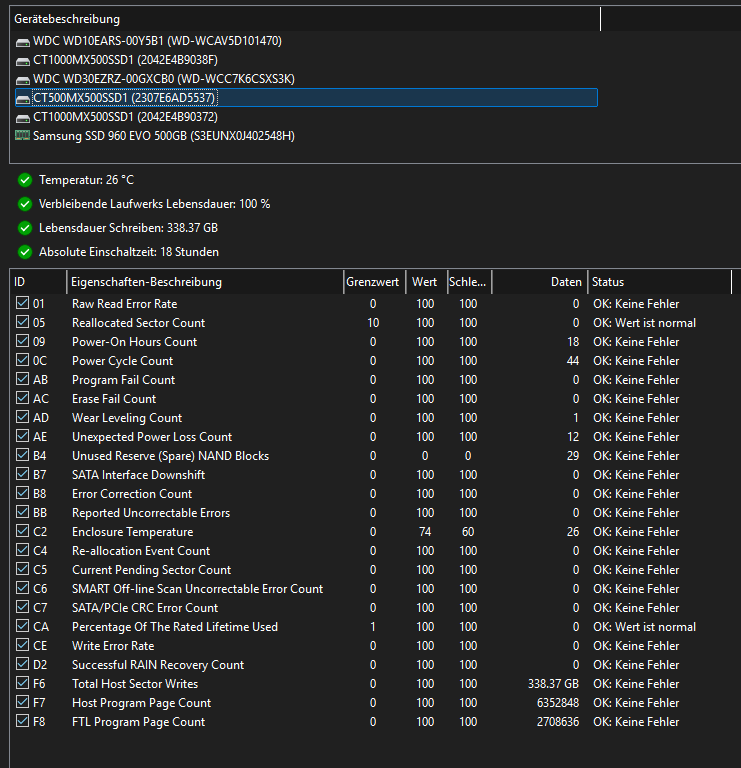Click 'Absolute Einschaltzeit: 18 Stunden' text
Screen dimensions: 741x768
point(129,252)
